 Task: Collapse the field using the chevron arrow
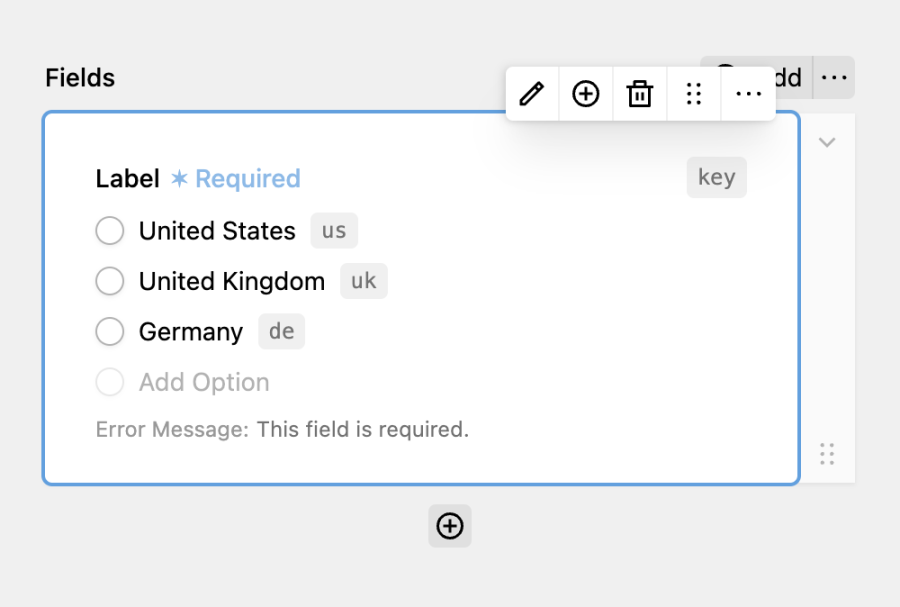point(827,142)
